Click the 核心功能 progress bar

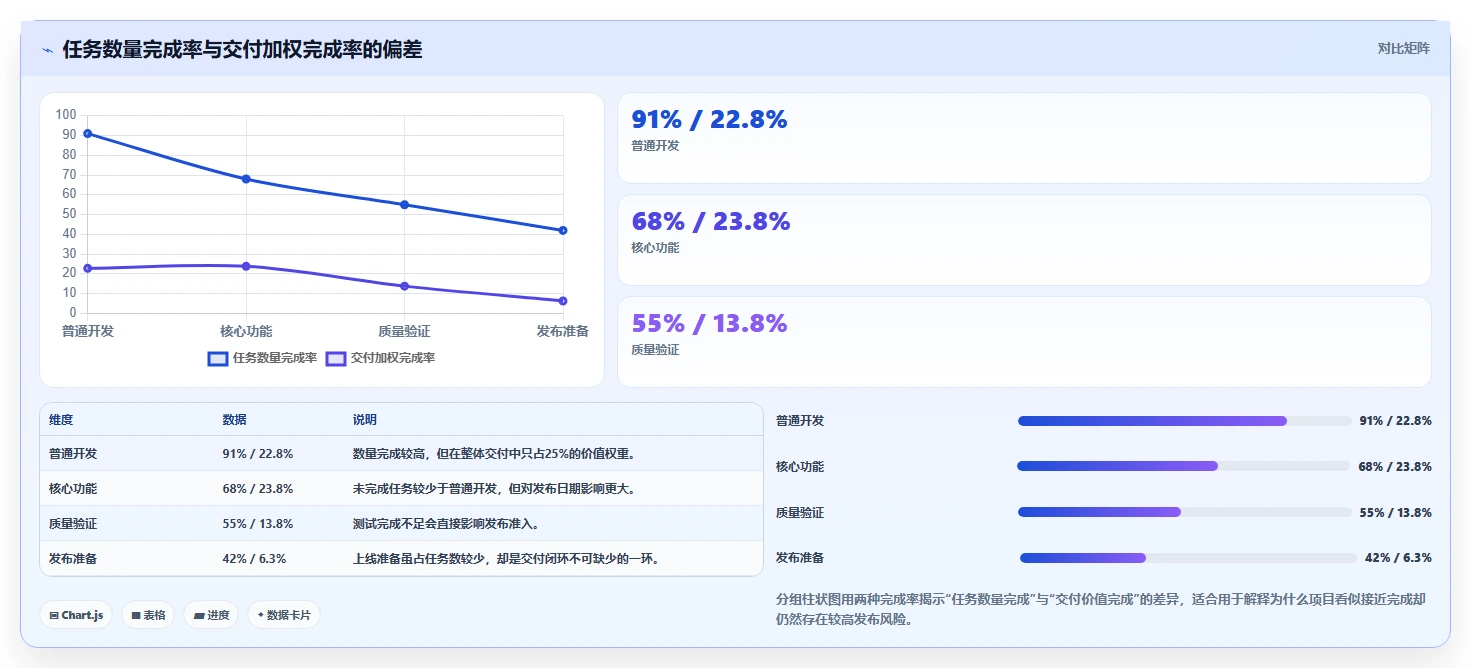click(1183, 466)
